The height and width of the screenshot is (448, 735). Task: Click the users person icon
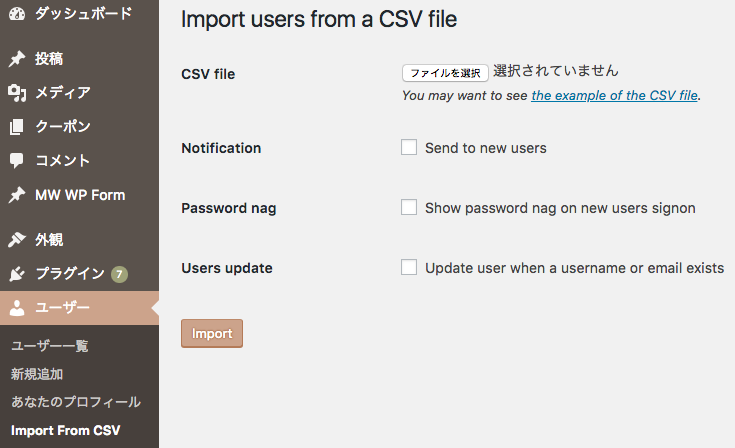coord(17,308)
